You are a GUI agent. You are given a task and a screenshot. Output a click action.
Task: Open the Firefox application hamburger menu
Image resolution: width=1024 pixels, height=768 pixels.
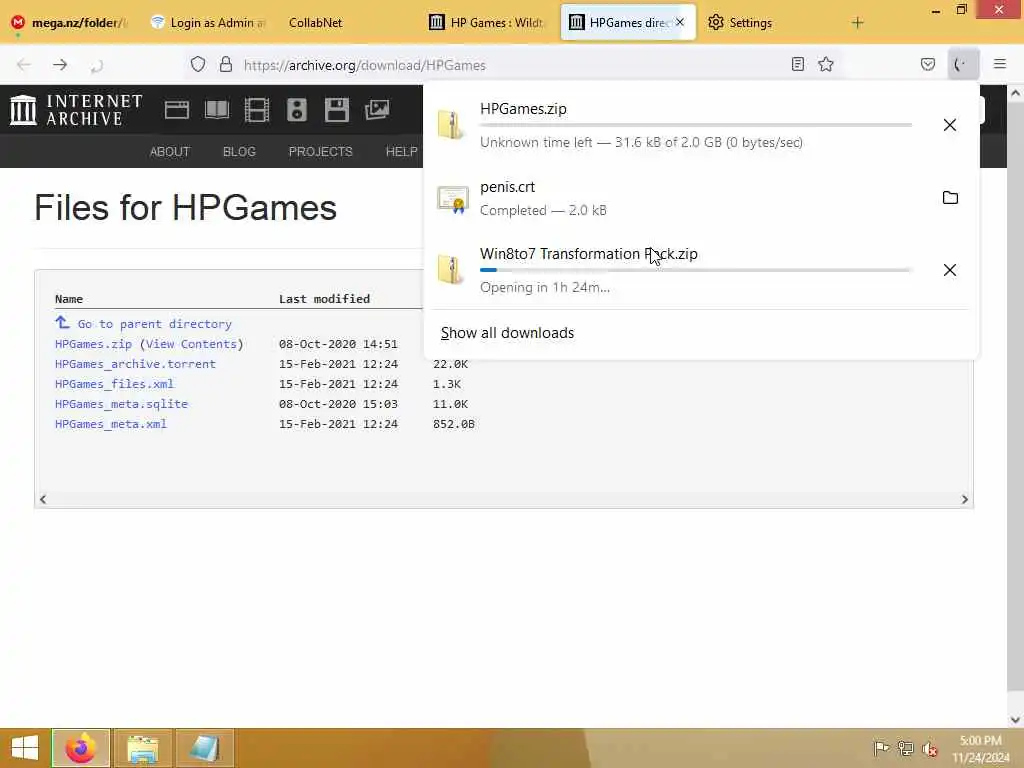click(999, 64)
